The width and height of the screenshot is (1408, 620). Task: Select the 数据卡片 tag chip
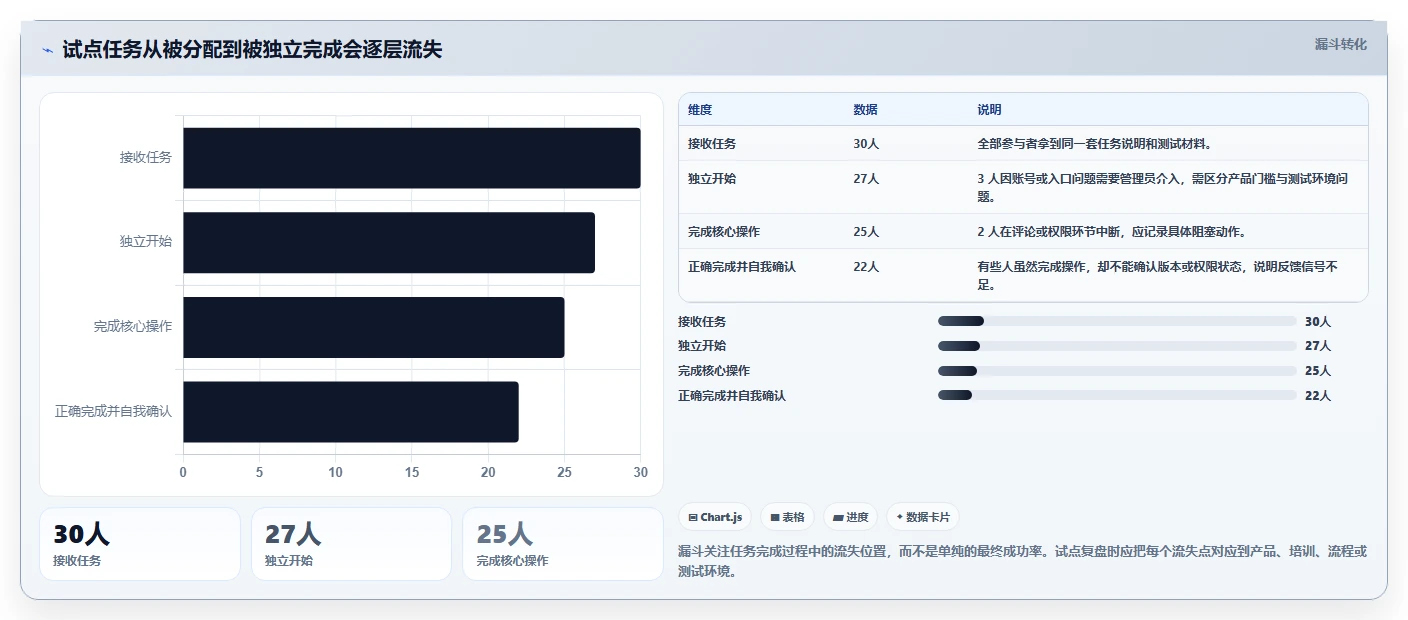pyautogui.click(x=923, y=517)
